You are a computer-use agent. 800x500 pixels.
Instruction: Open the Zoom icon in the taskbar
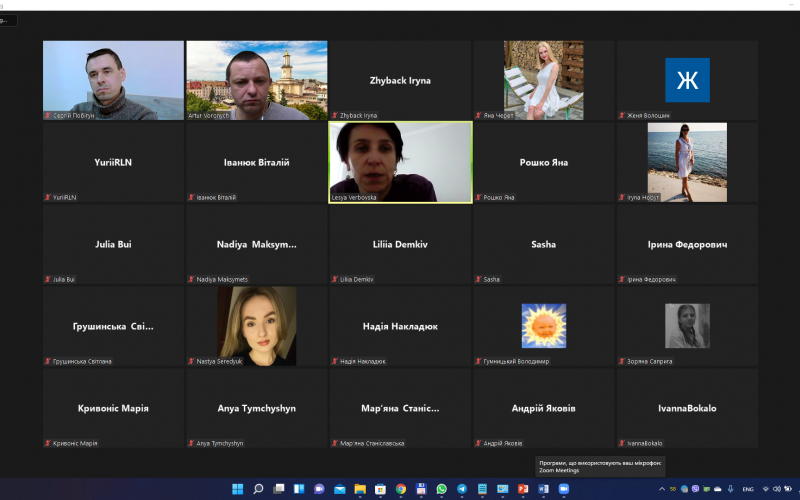tap(564, 489)
